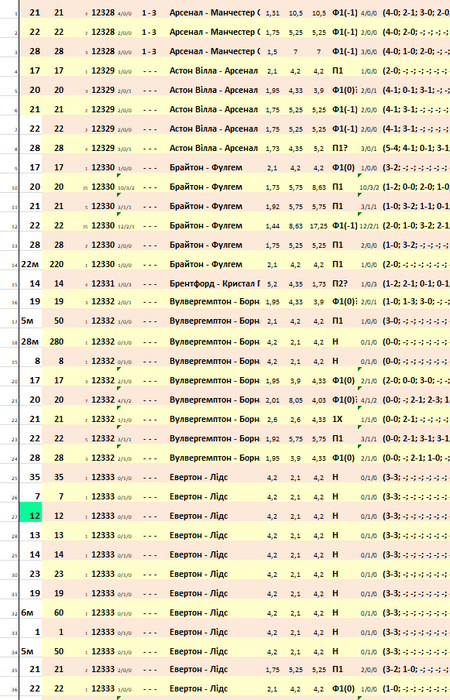Click Арсенал - Манчестер in the 1,31 row
This screenshot has height=700, width=450.
pos(214,13)
